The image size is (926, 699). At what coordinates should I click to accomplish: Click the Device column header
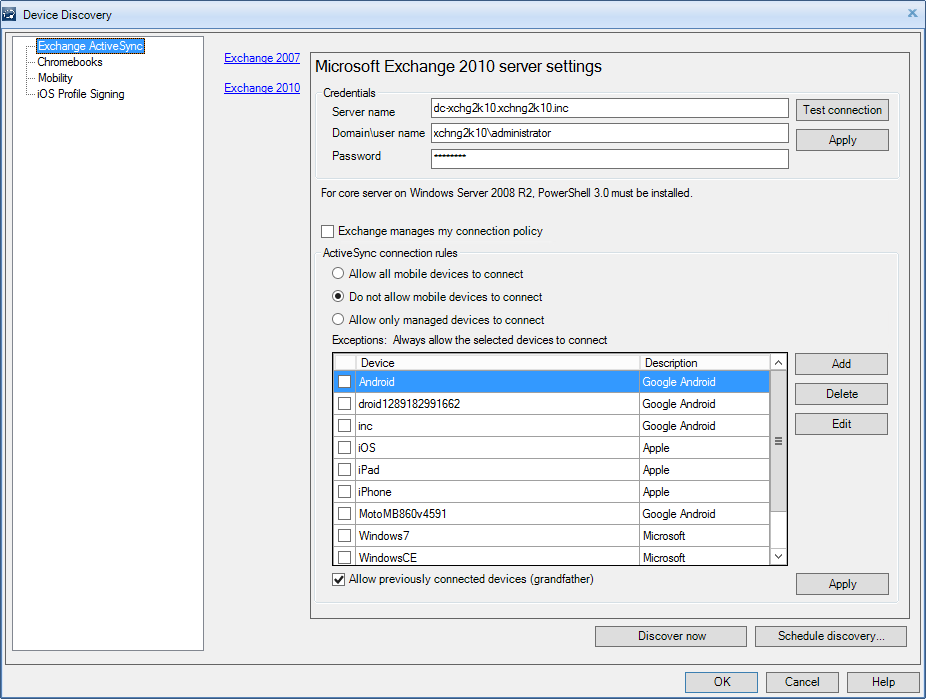coord(497,362)
